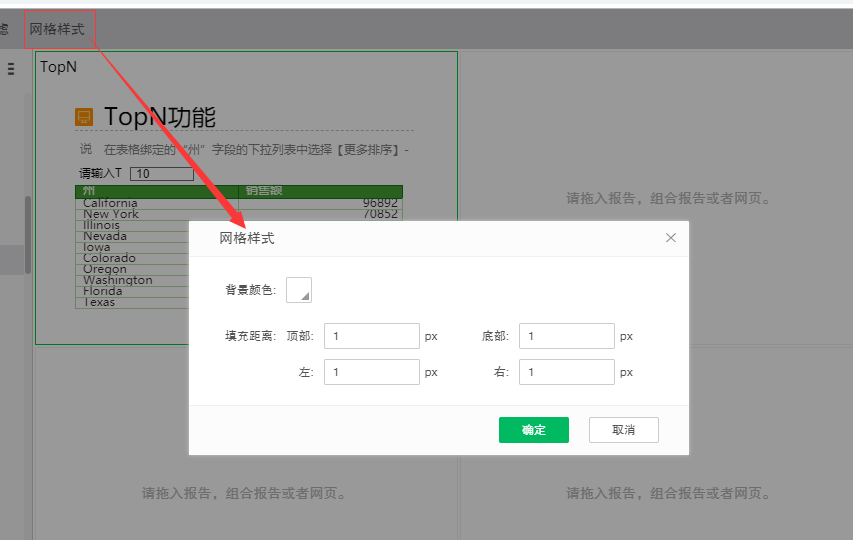Click the 顶部 padding input field

[x=371, y=336]
